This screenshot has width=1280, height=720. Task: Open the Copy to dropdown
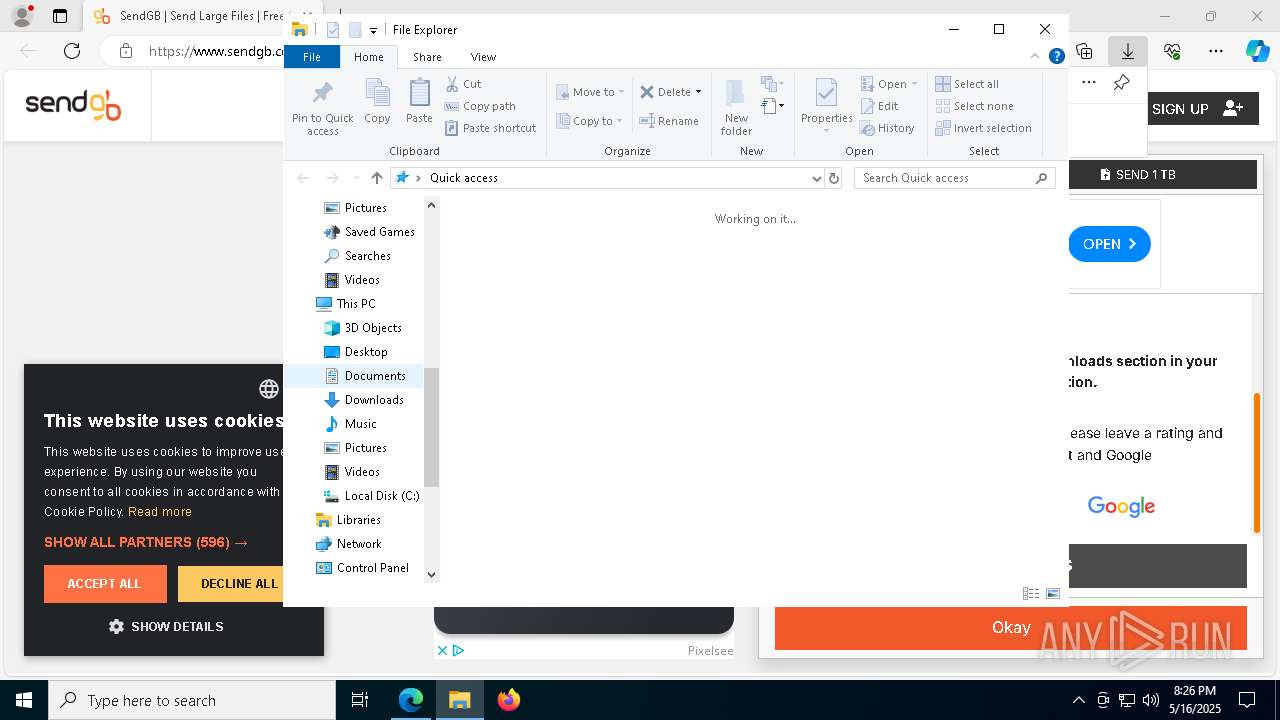[590, 121]
